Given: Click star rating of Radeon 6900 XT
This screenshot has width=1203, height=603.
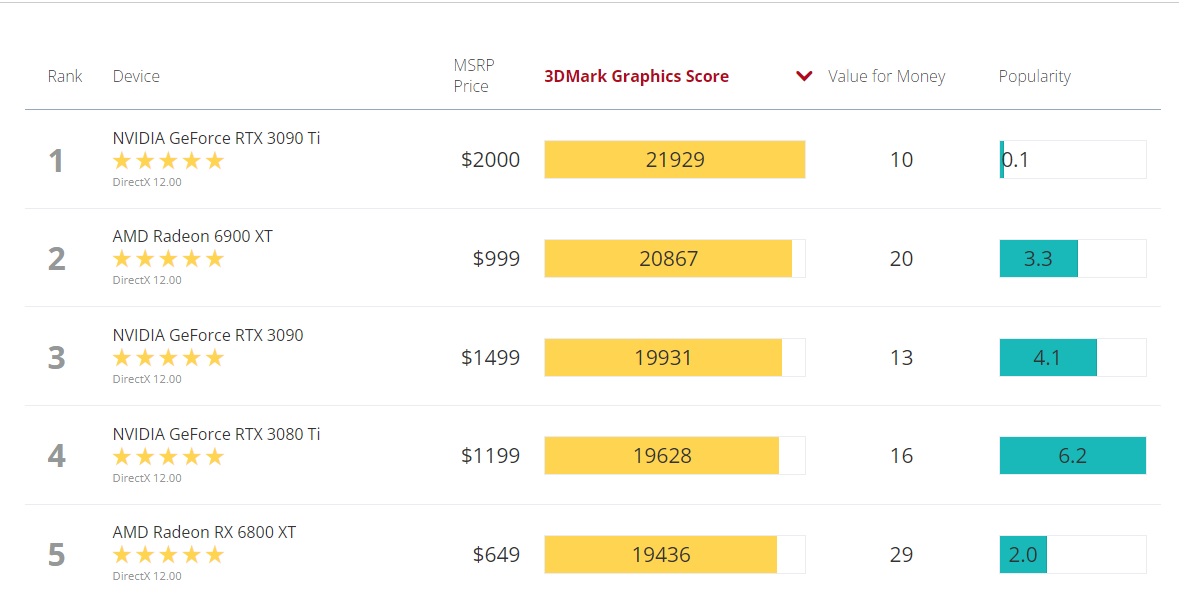Looking at the screenshot, I should pos(168,259).
